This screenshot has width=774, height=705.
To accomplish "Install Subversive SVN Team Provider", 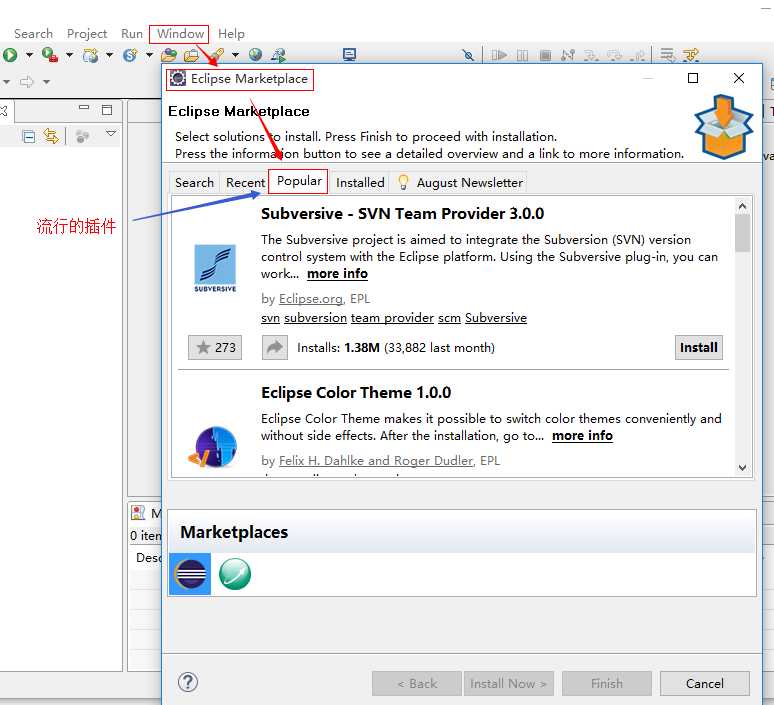I will pyautogui.click(x=698, y=348).
